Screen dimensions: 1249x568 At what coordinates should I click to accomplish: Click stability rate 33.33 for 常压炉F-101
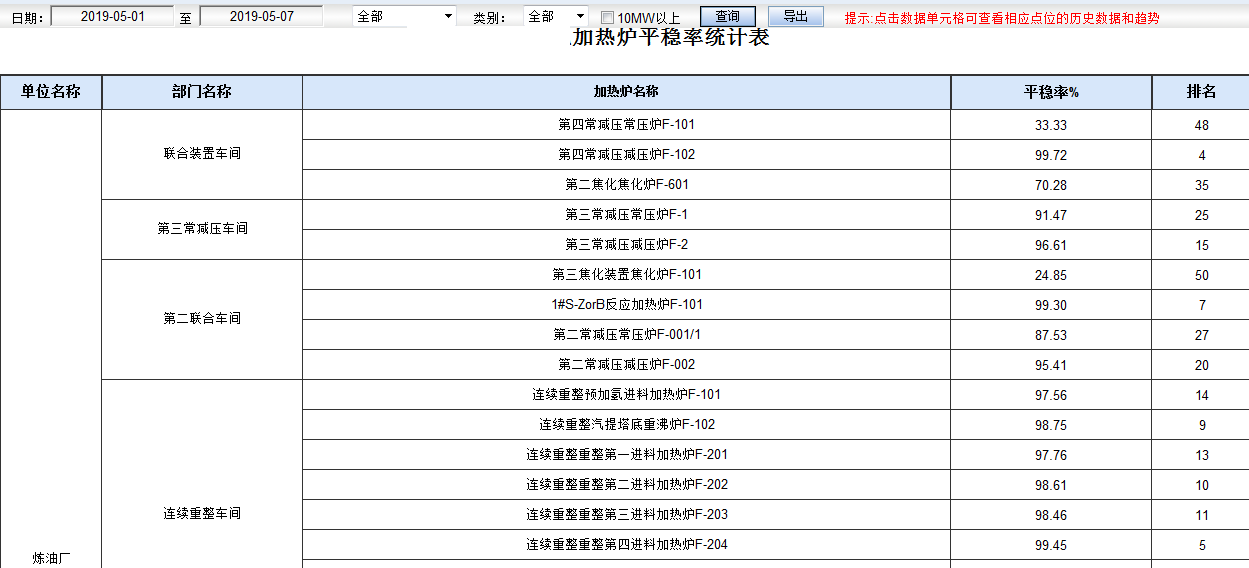1050,125
